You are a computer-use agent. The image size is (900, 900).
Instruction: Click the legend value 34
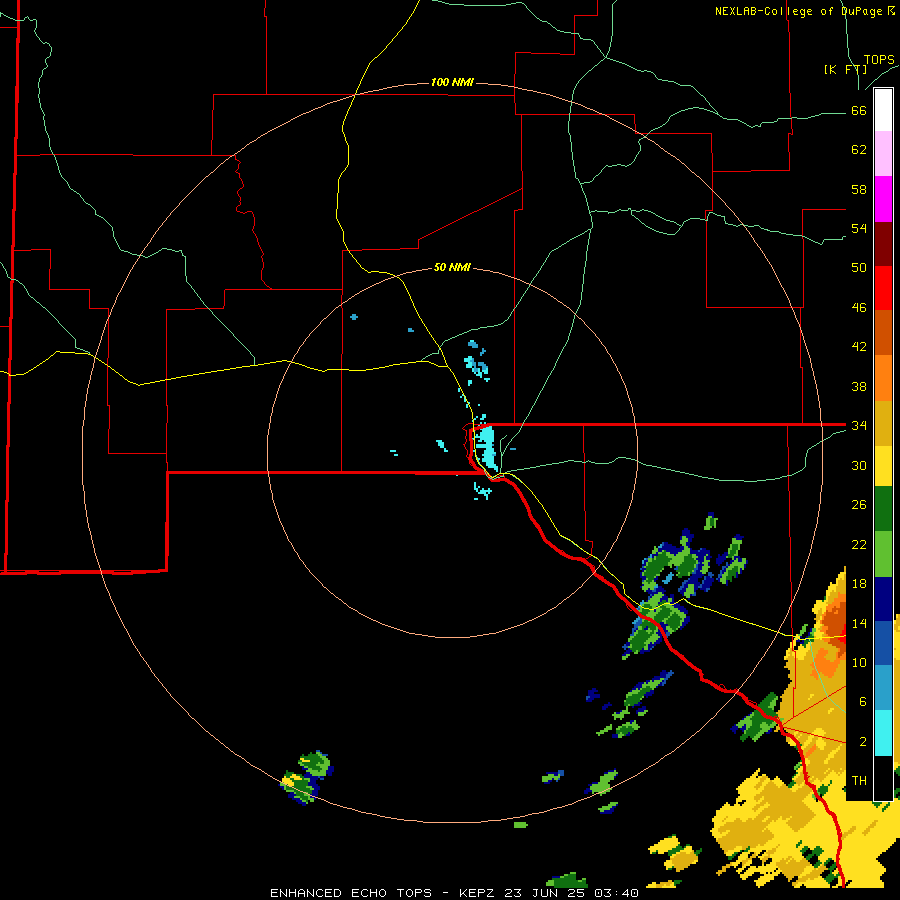click(859, 425)
